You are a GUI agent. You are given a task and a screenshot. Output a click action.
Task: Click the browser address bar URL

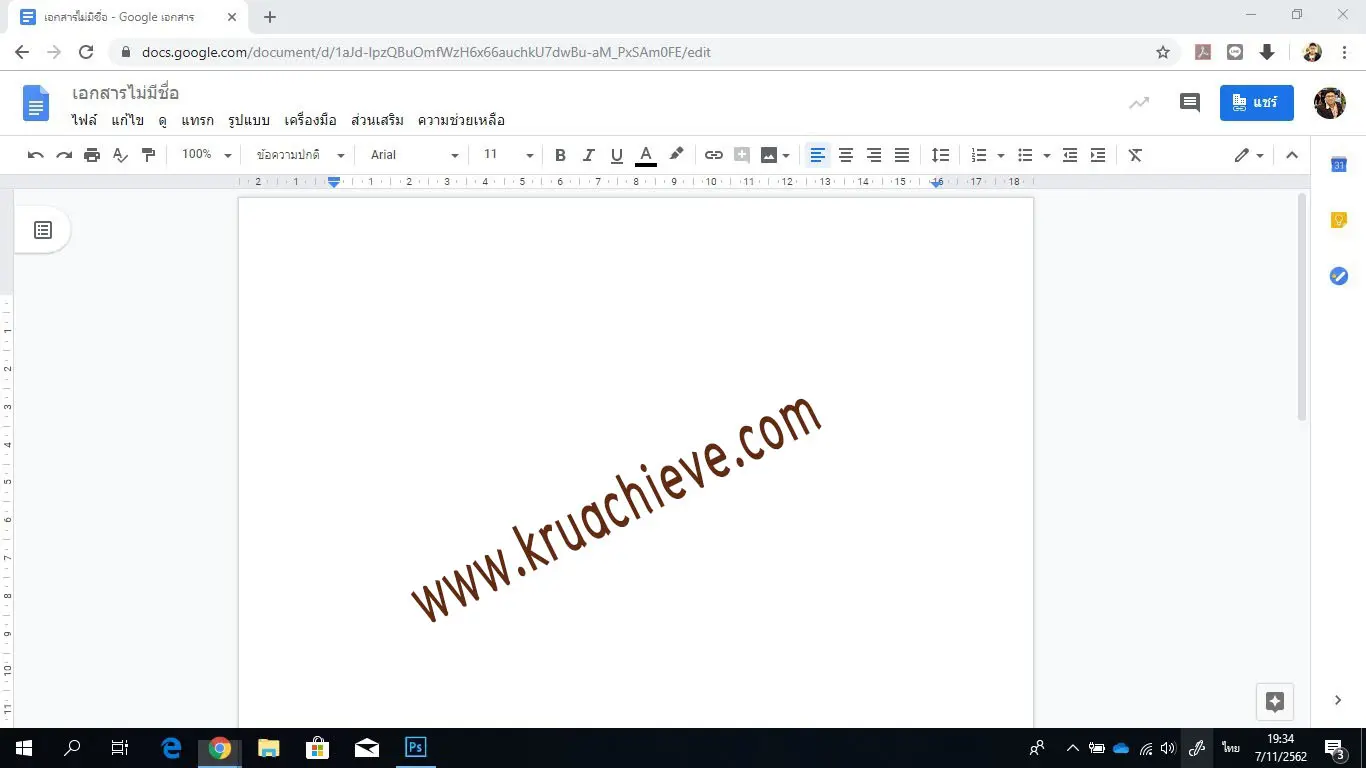click(x=426, y=52)
